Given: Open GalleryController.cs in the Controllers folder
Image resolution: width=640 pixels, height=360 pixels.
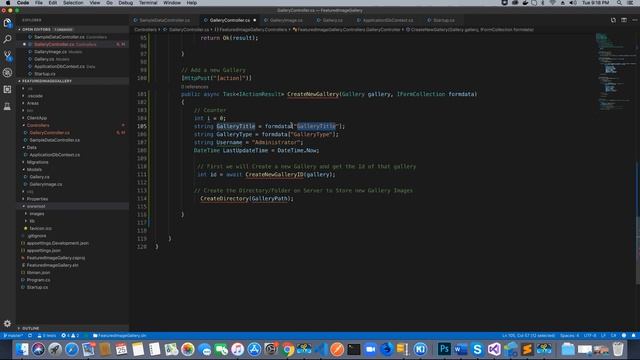Looking at the screenshot, I should [49, 133].
